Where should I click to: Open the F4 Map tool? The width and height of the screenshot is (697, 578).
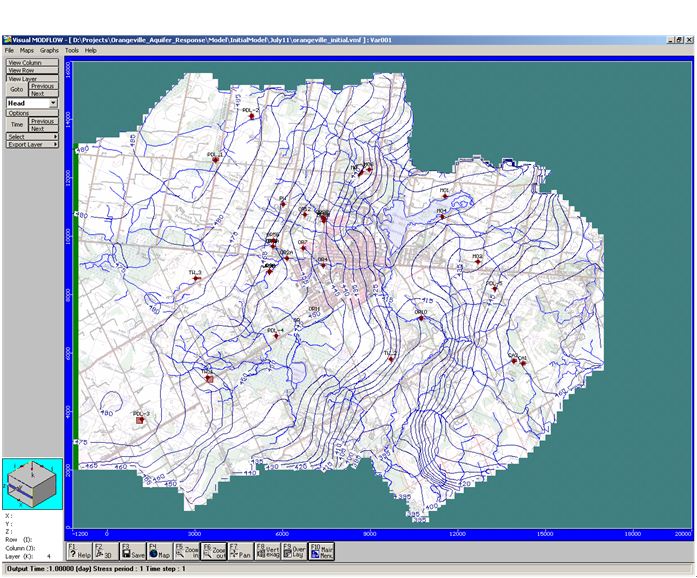(x=160, y=551)
